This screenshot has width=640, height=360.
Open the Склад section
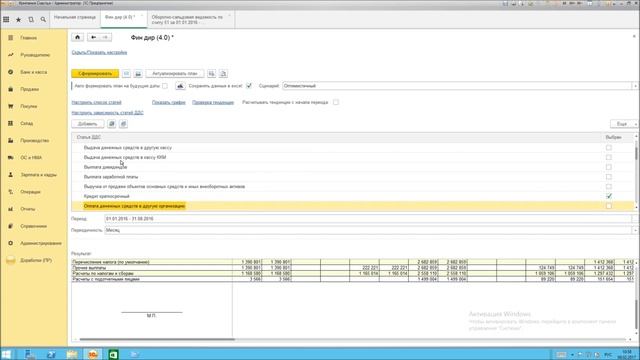click(27, 123)
